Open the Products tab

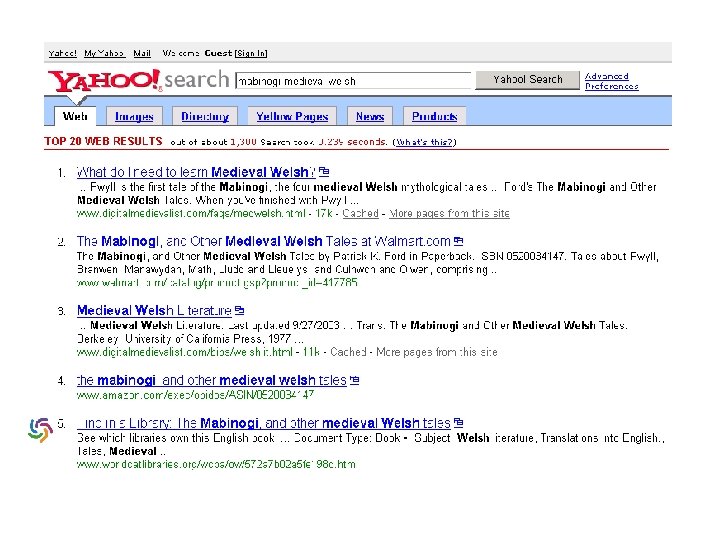[434, 117]
